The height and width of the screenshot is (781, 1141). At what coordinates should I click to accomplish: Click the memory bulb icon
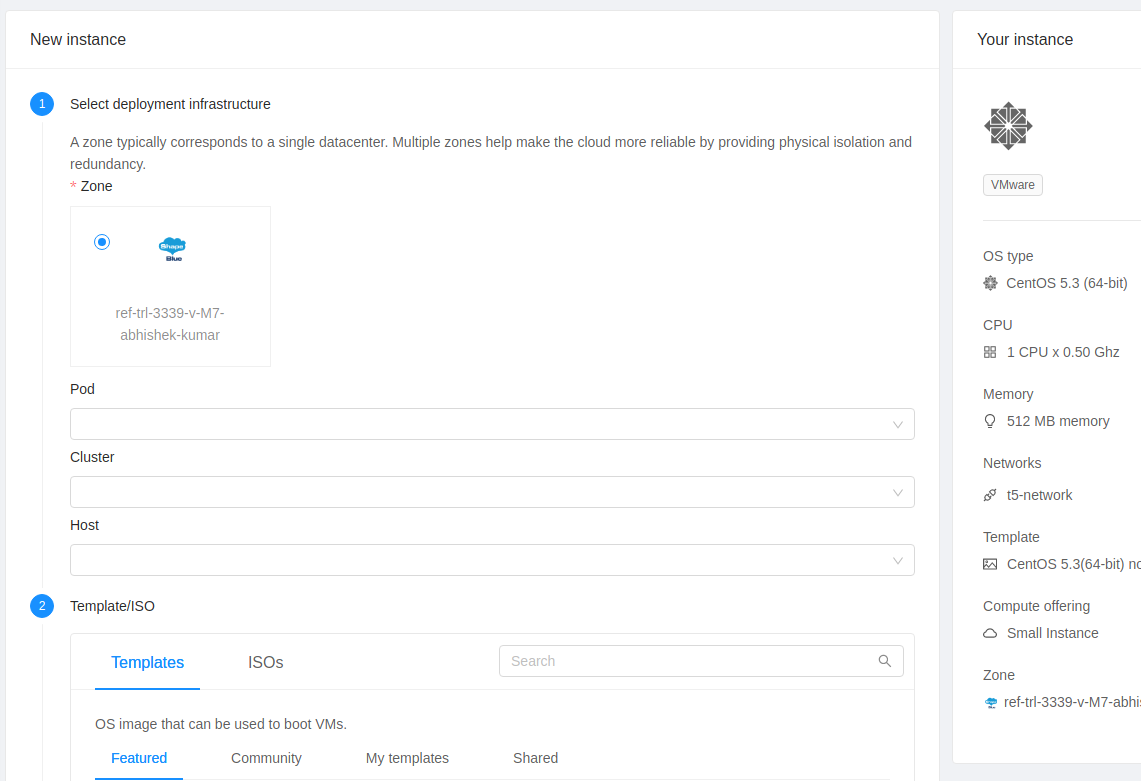pos(990,421)
